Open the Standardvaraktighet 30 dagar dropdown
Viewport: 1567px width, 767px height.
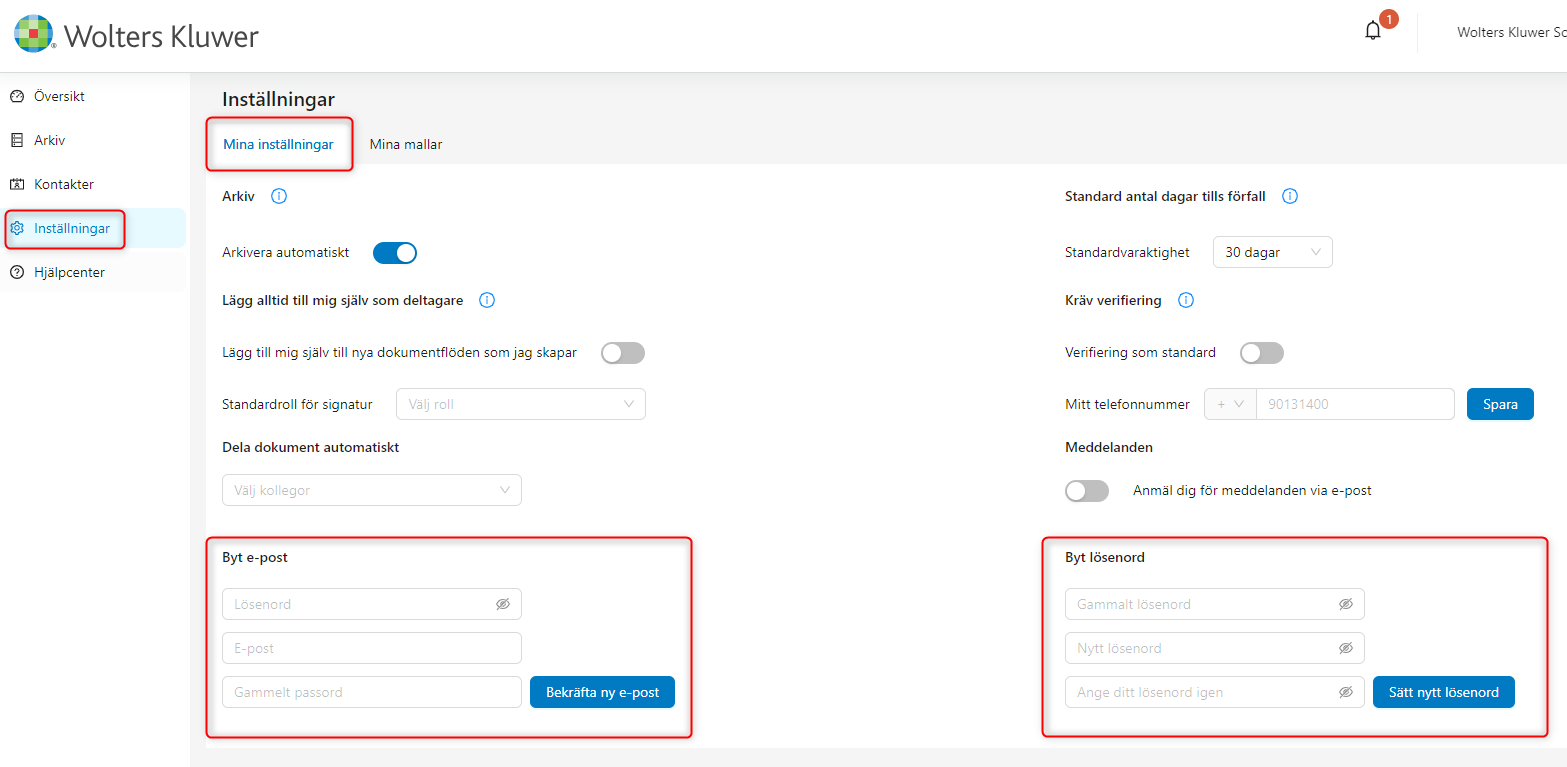1273,253
